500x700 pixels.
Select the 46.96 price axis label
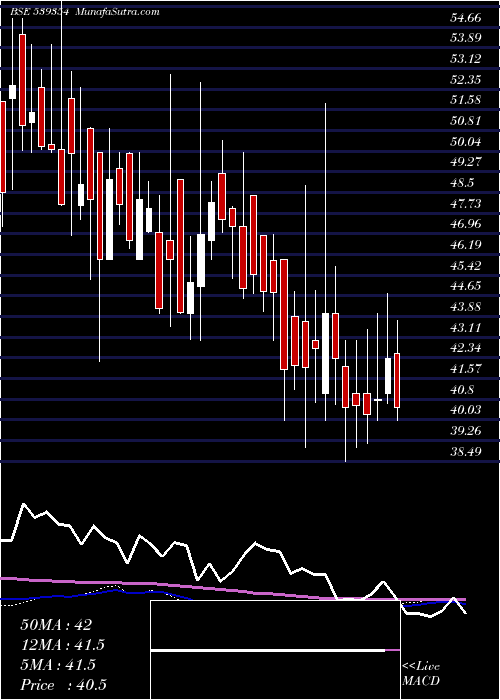point(466,224)
